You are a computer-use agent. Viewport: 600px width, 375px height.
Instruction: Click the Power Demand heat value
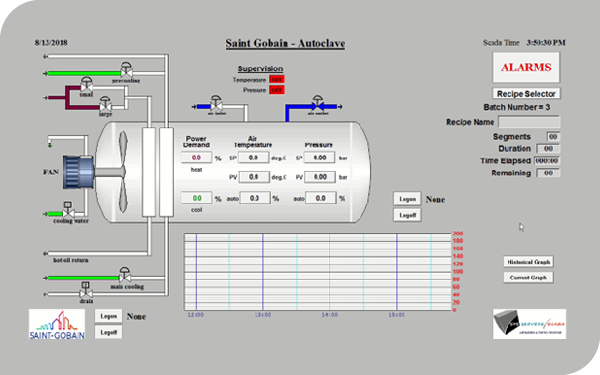pyautogui.click(x=196, y=158)
